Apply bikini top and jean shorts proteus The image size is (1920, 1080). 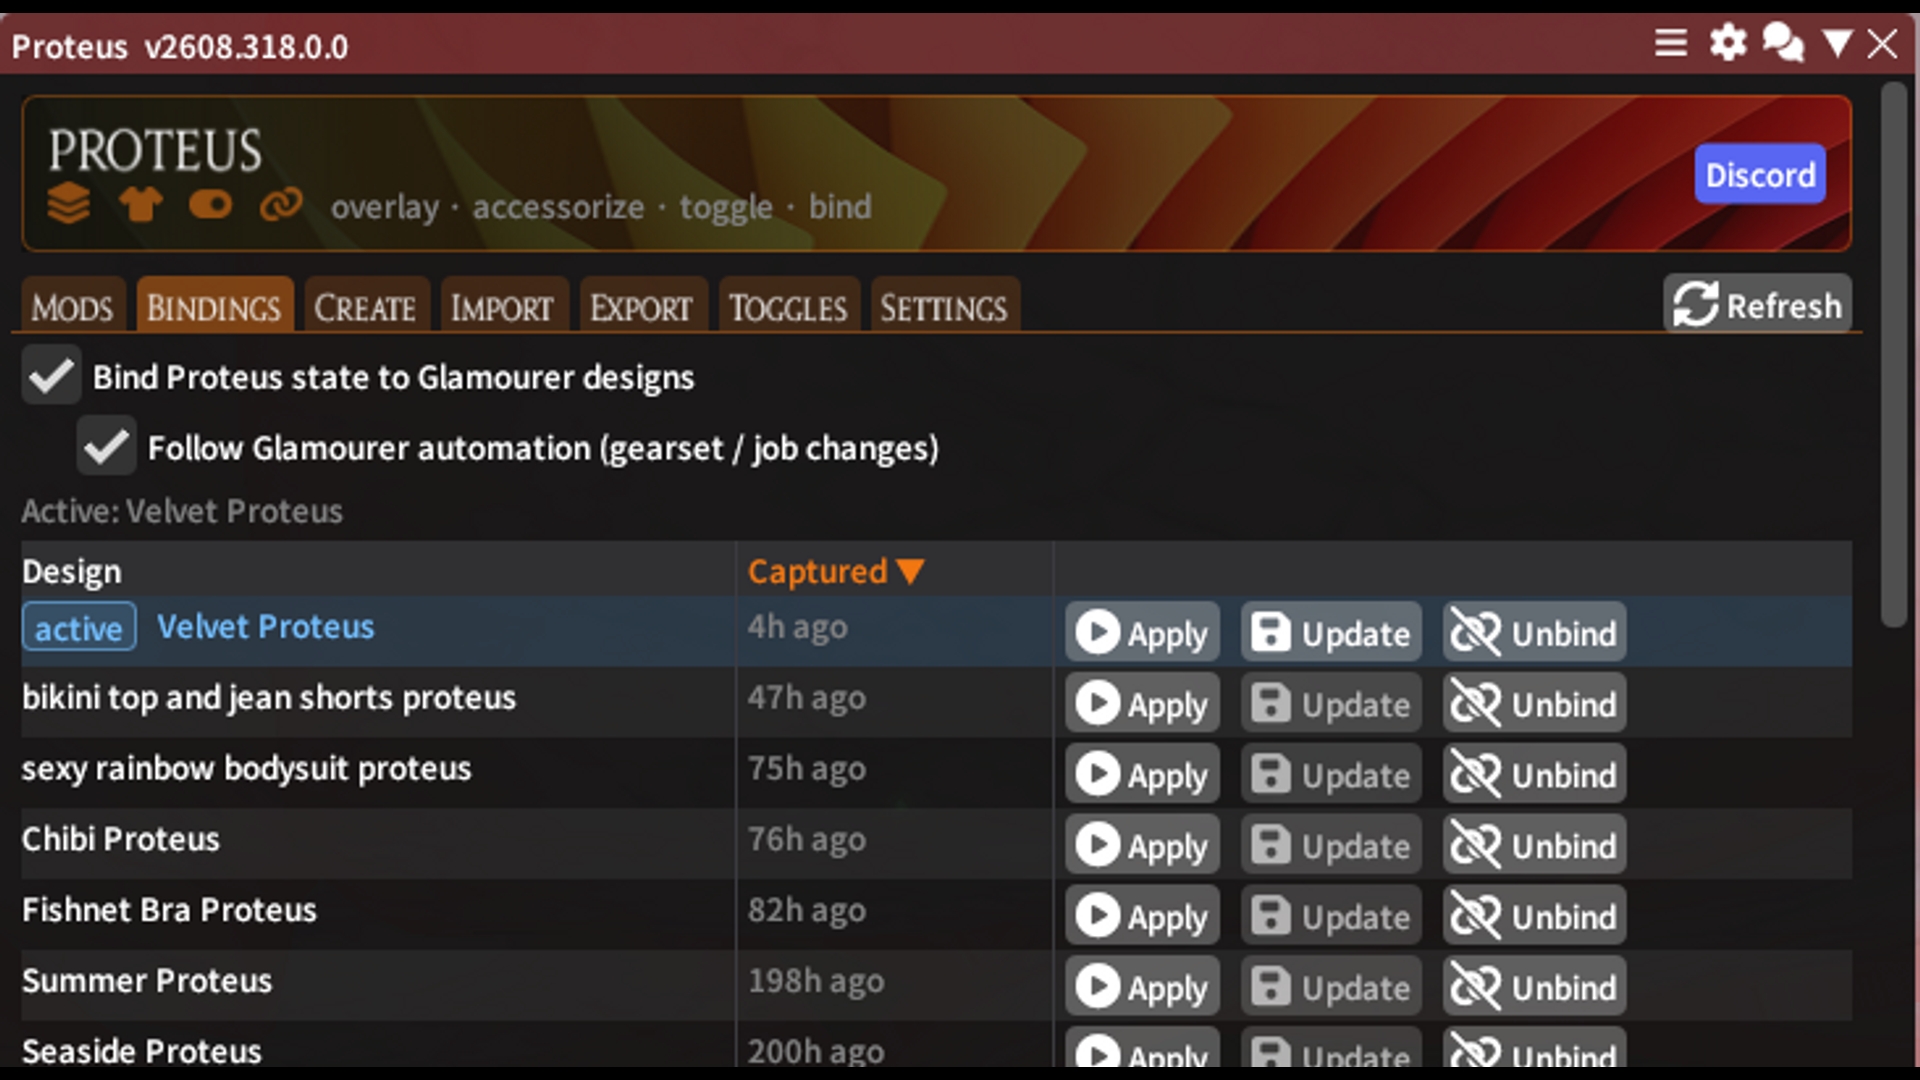(x=1141, y=703)
